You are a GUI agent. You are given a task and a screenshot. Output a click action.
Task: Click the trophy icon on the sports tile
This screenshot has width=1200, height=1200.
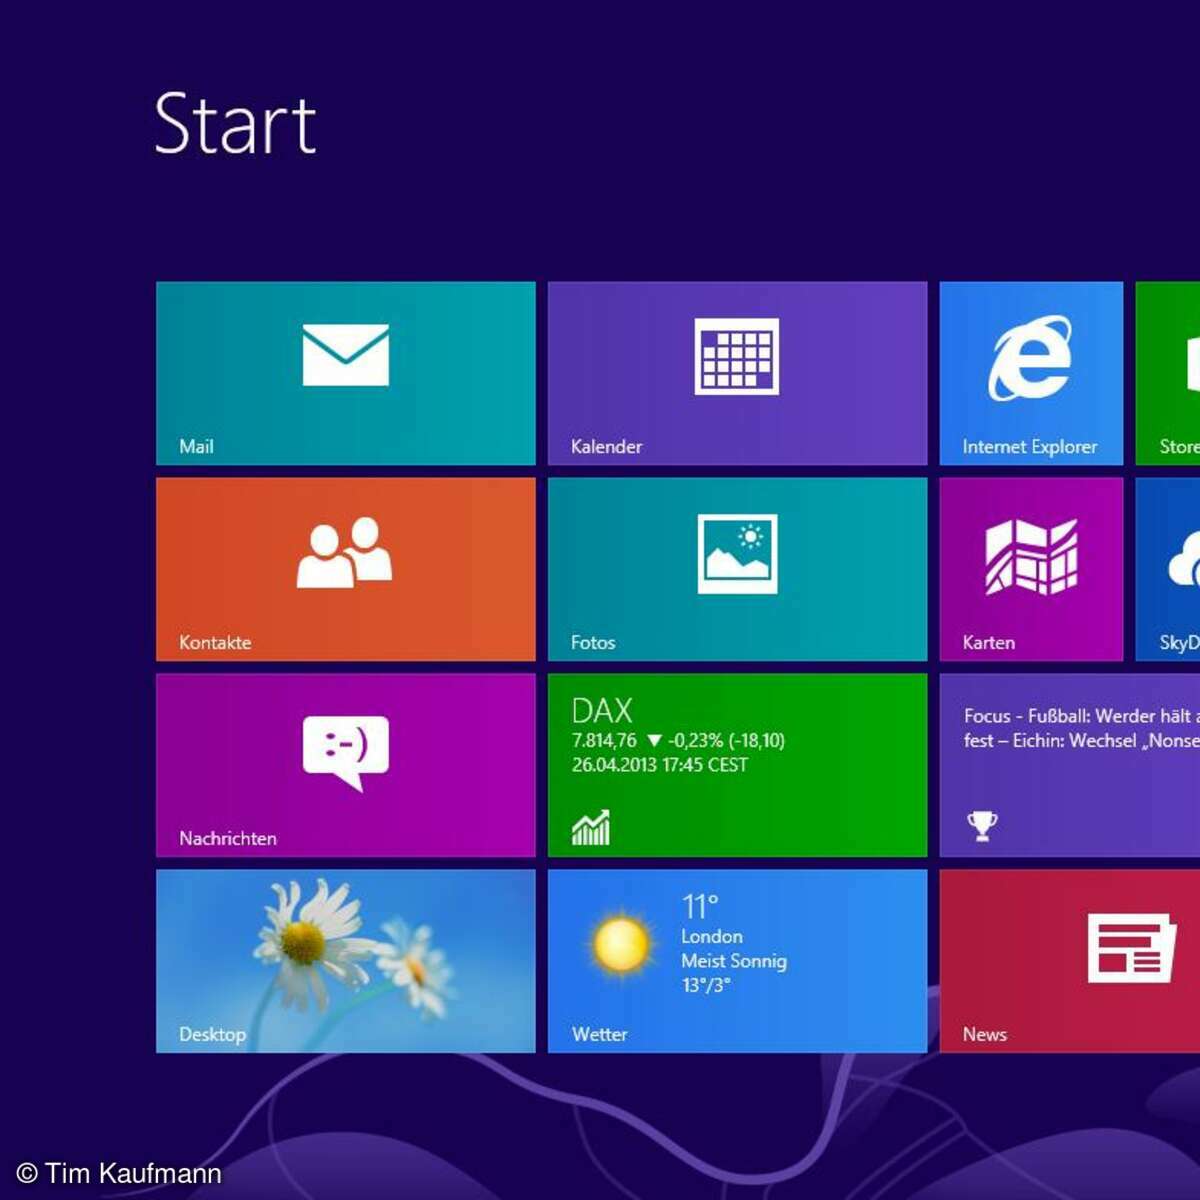(982, 825)
